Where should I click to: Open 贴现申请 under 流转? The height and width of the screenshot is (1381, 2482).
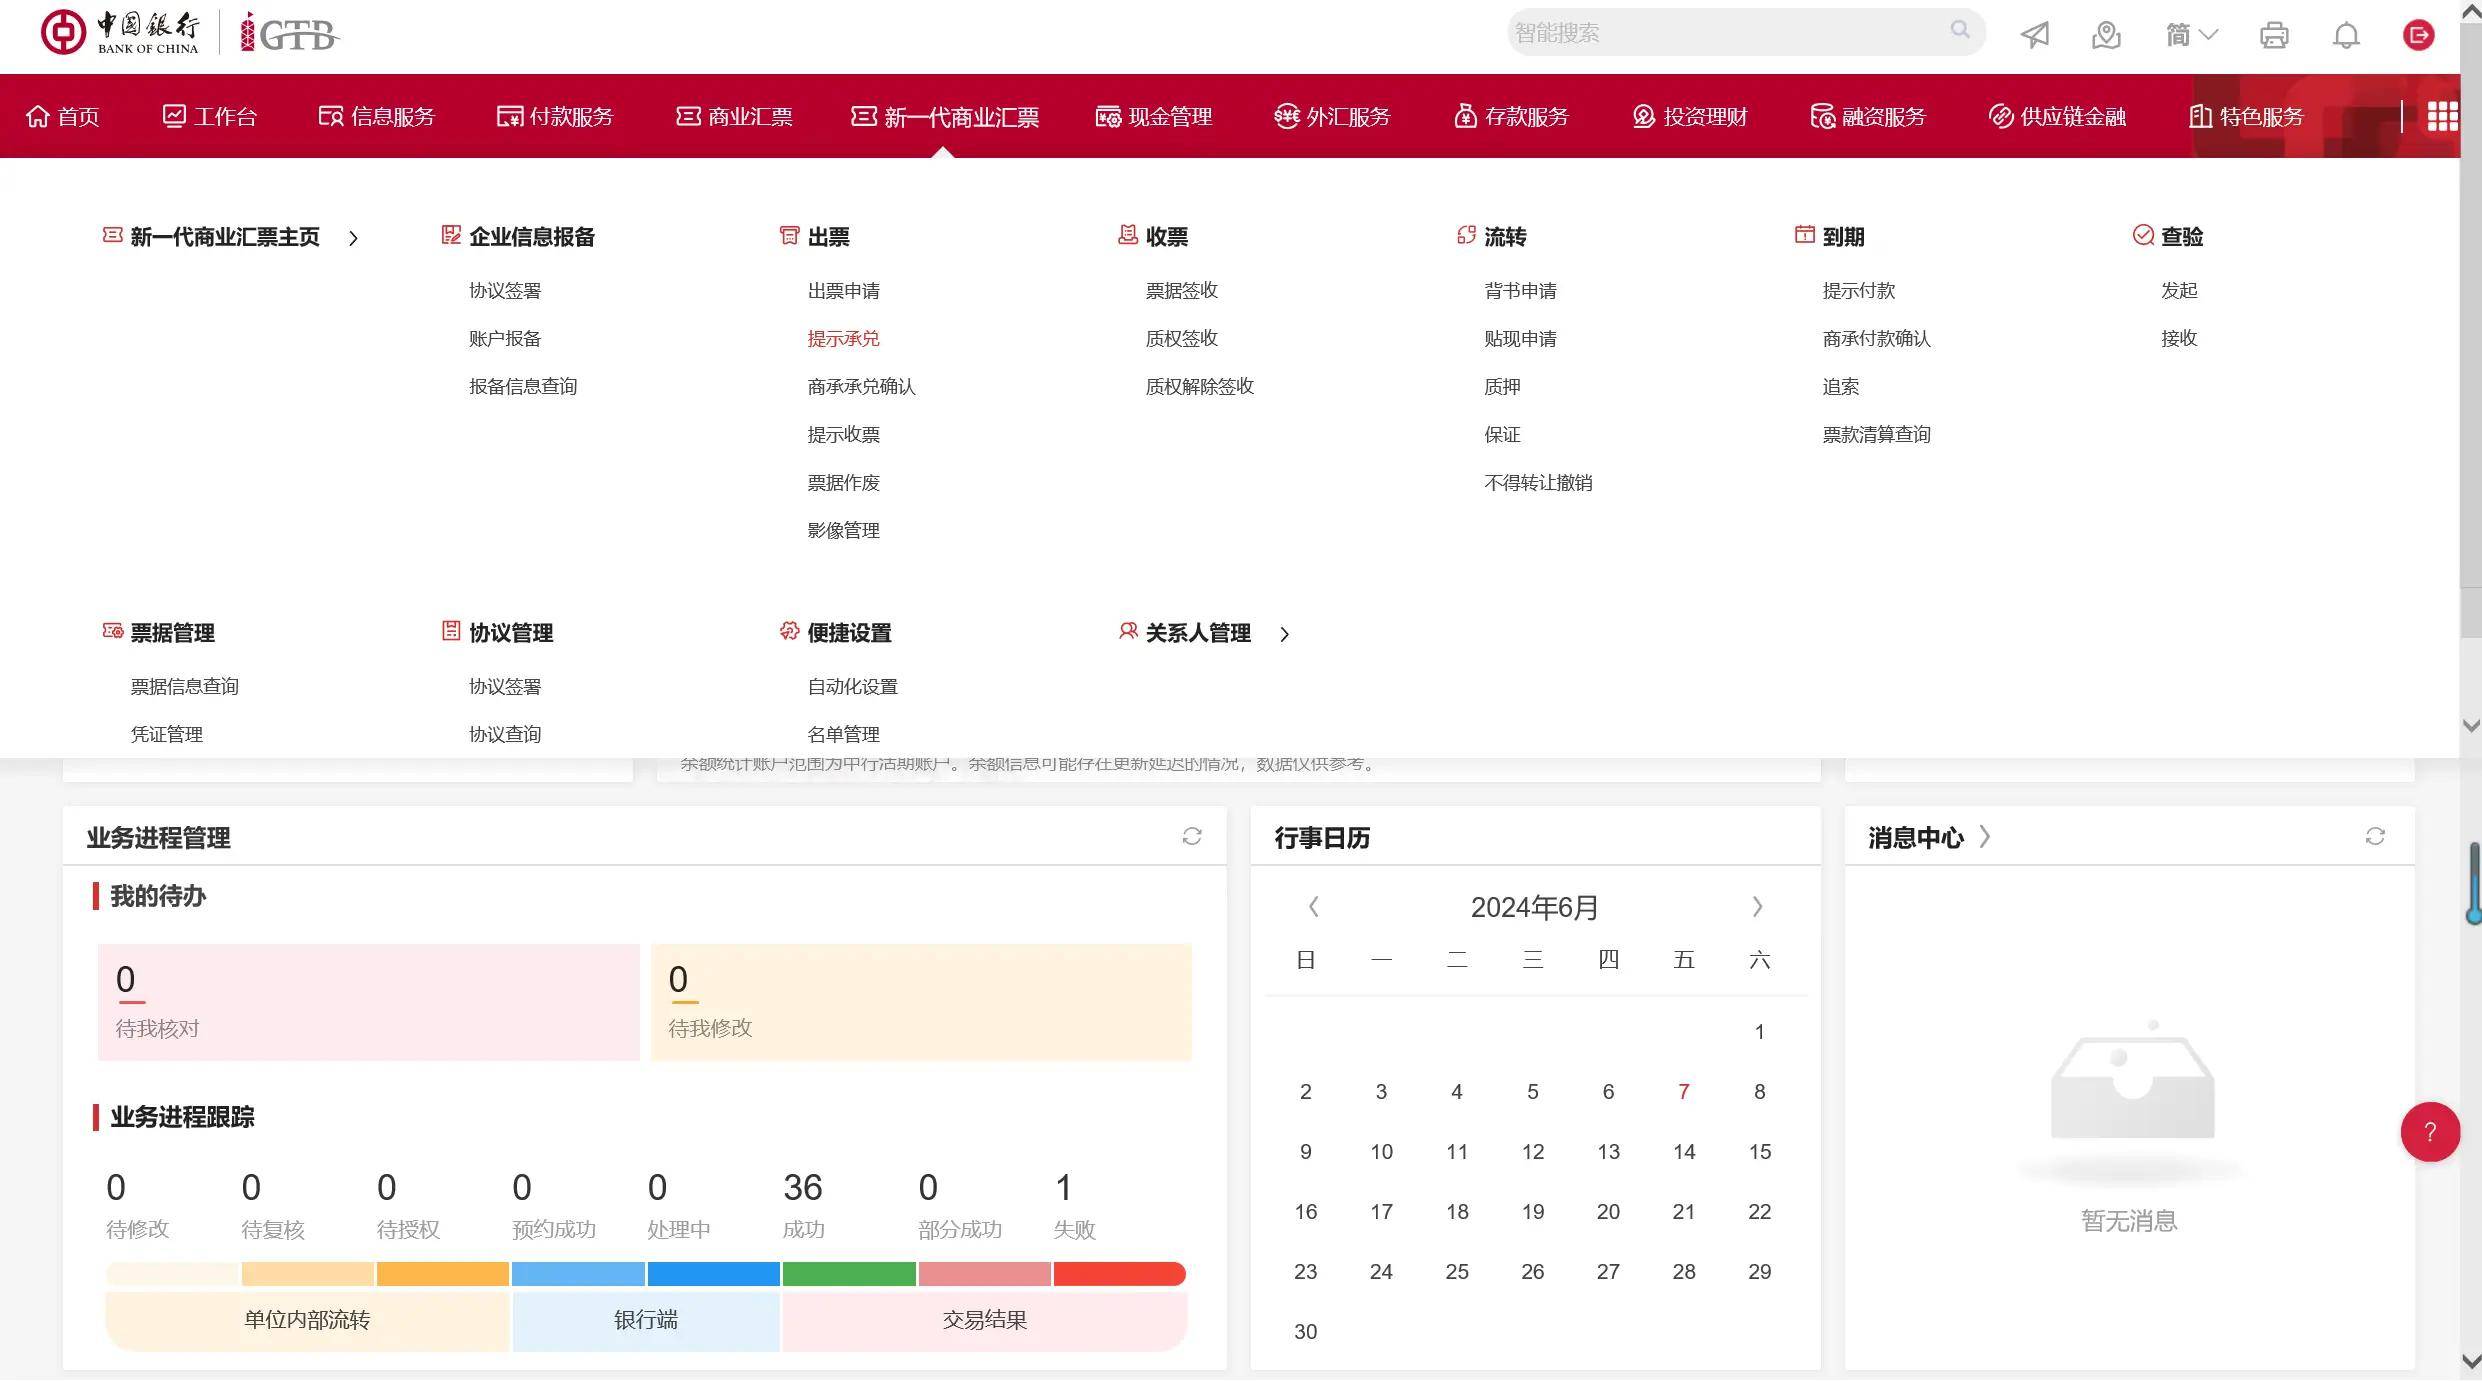coord(1520,339)
